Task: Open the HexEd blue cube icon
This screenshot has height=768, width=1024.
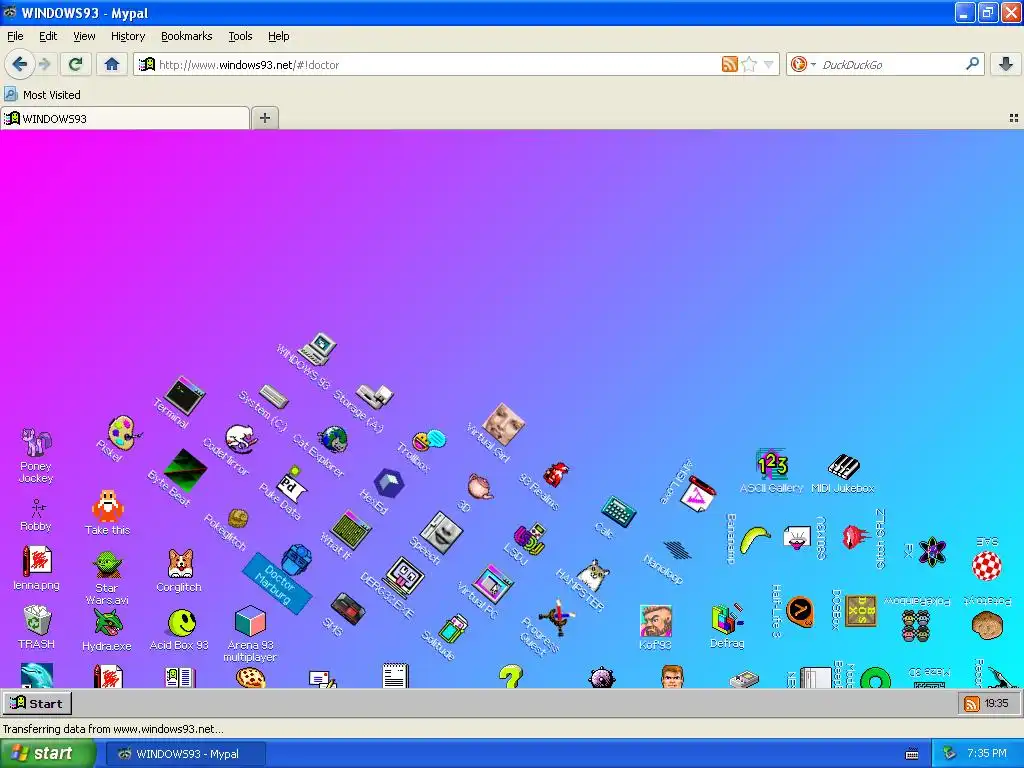Action: [x=389, y=484]
